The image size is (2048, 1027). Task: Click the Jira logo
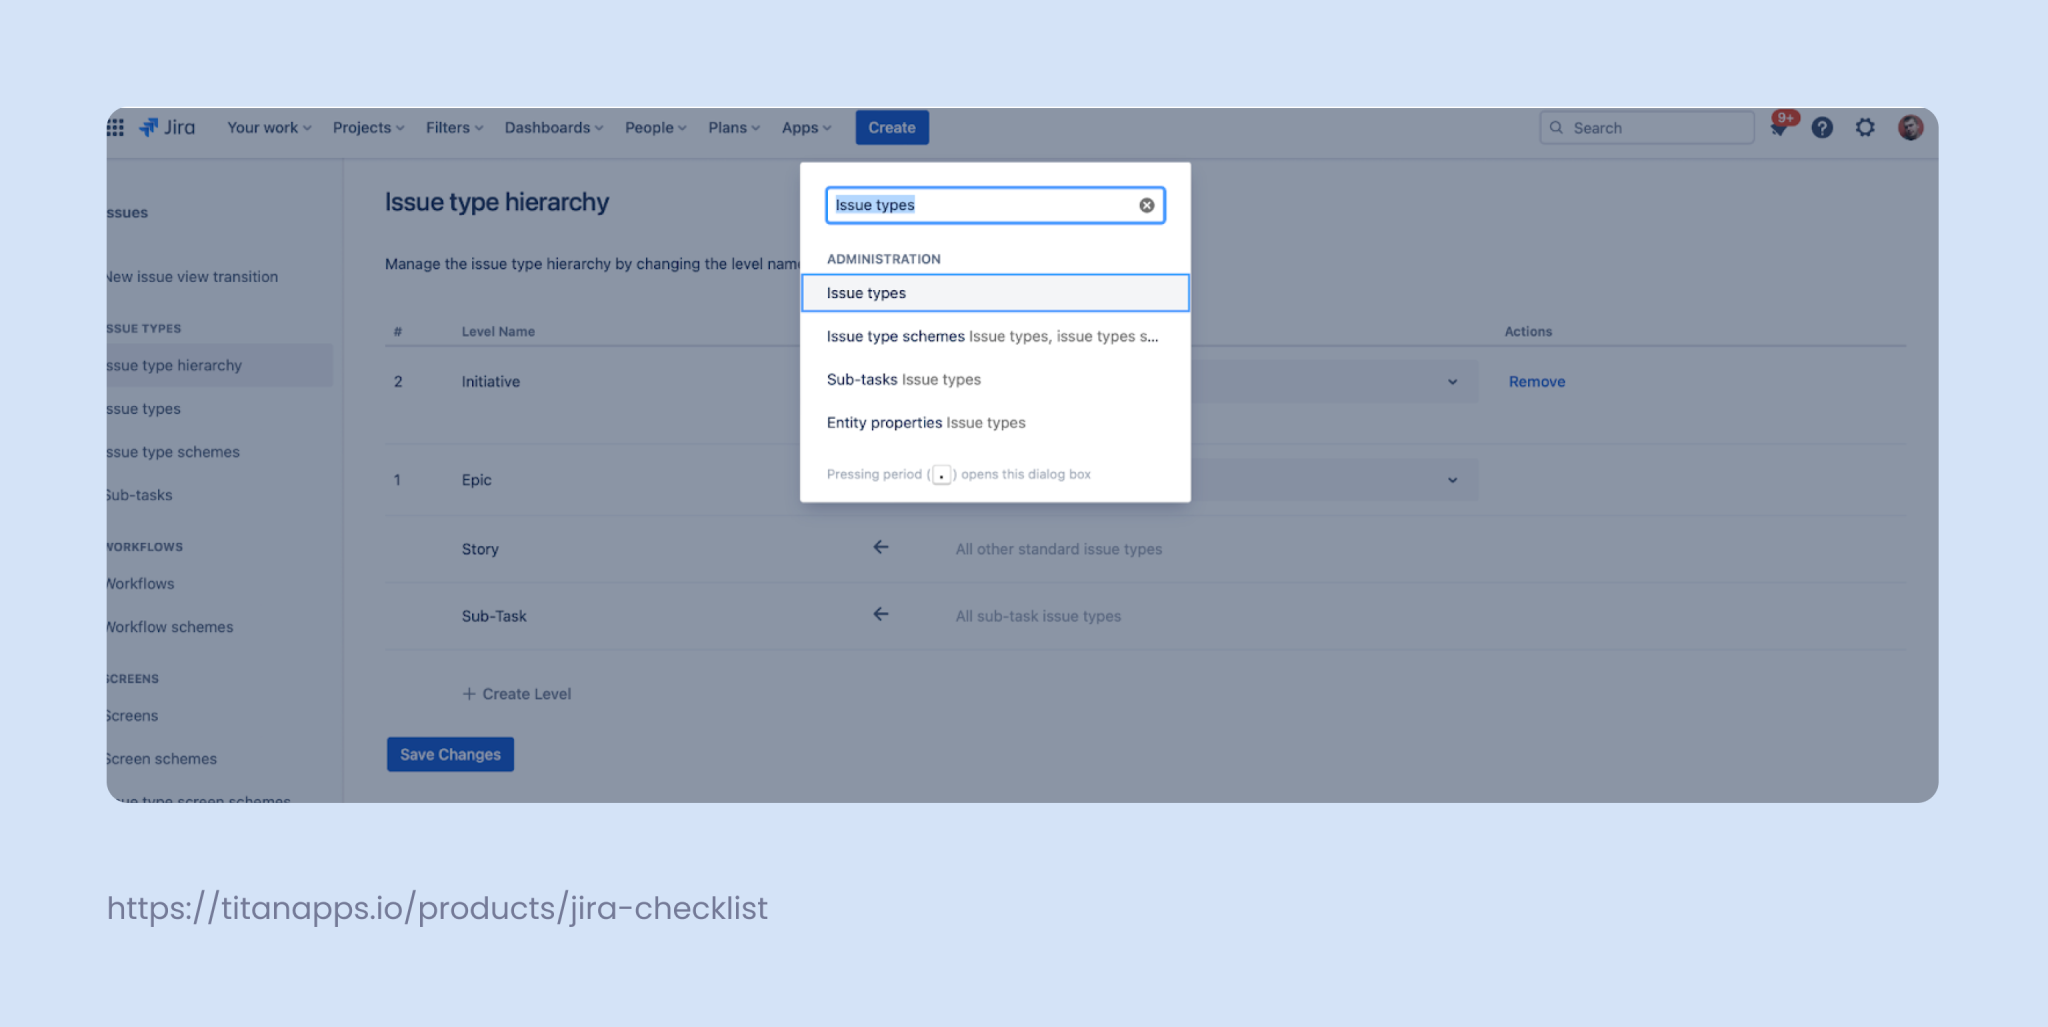click(x=166, y=127)
